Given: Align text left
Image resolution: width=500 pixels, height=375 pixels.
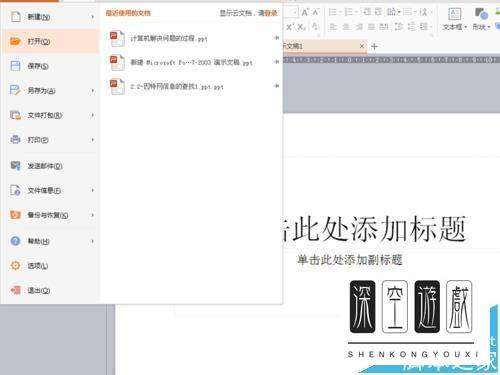Looking at the screenshot, I should (x=333, y=27).
